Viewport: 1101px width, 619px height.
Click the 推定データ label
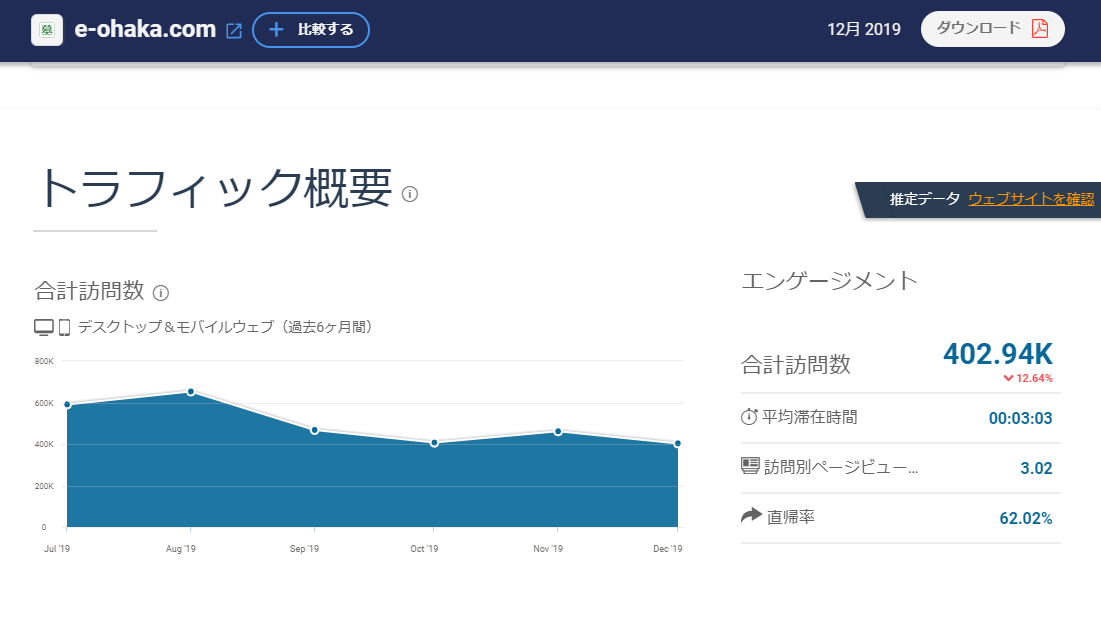(925, 199)
